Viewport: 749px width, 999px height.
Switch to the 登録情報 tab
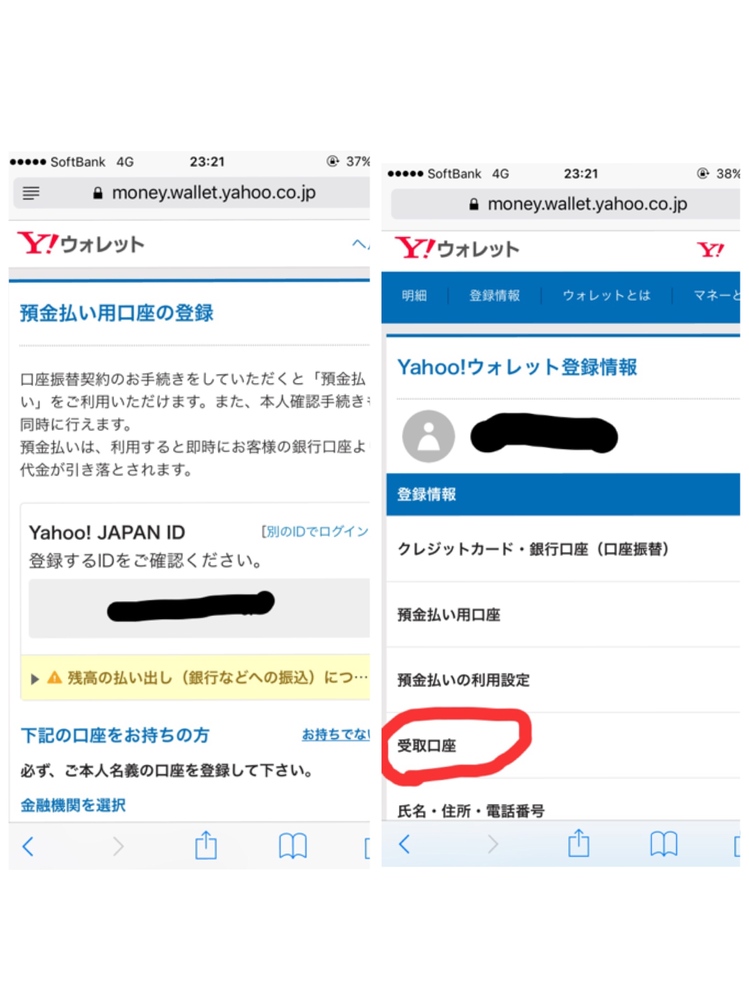(494, 296)
